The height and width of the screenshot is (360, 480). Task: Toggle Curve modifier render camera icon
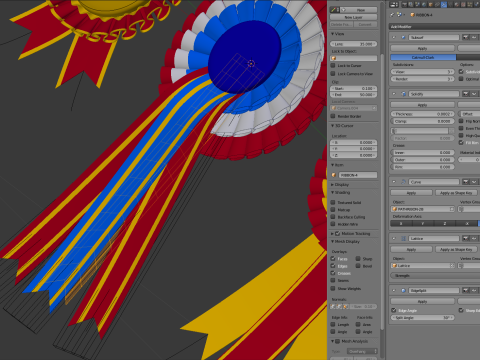click(466, 182)
